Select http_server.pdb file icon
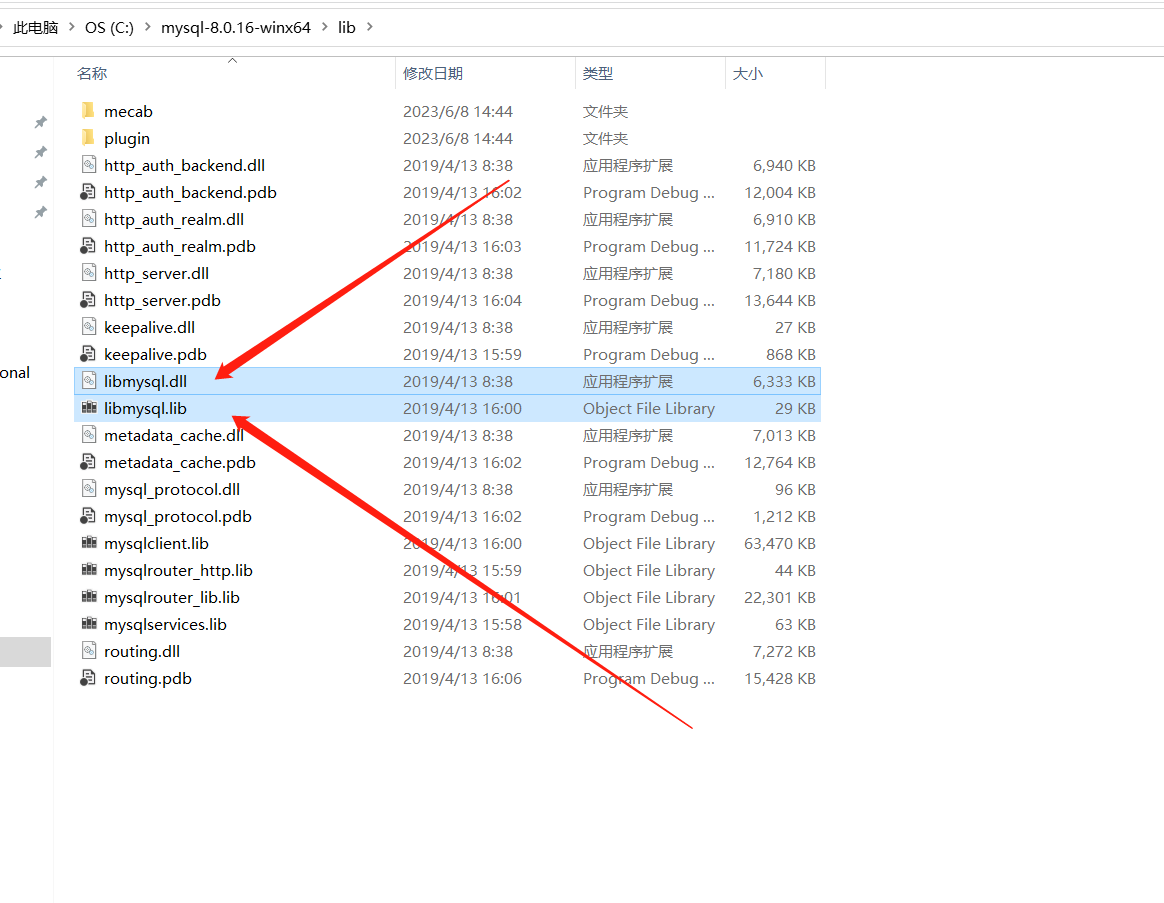 (88, 300)
